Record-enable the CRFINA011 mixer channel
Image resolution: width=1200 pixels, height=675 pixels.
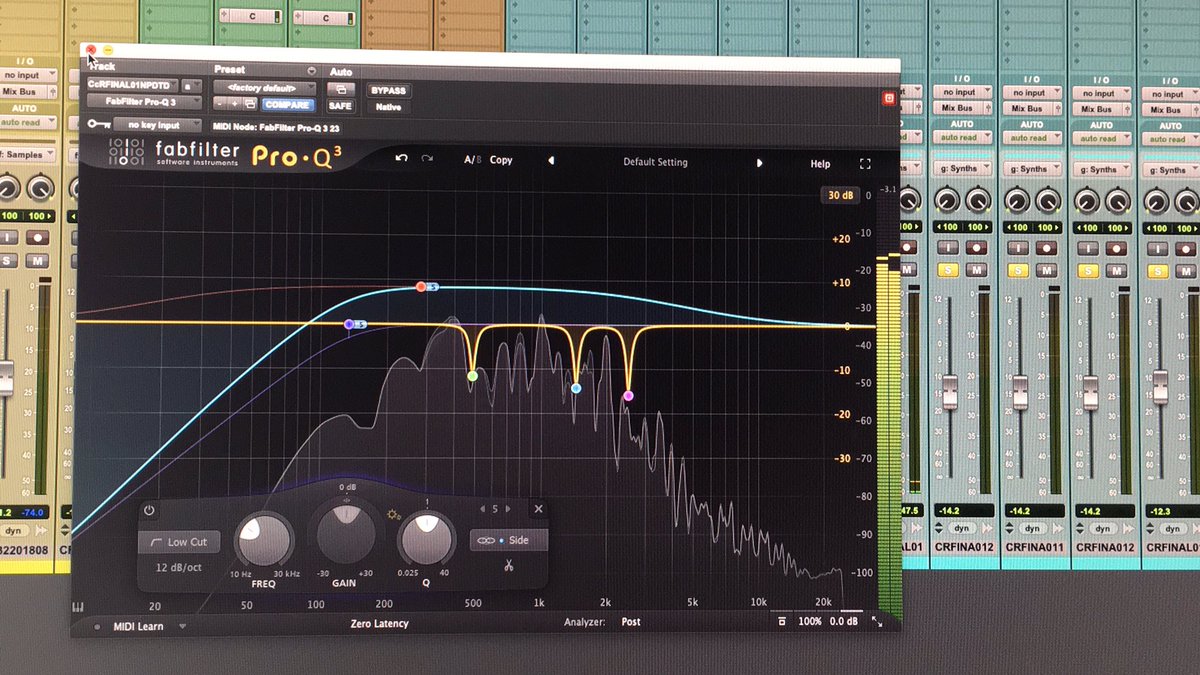pyautogui.click(x=1045, y=247)
